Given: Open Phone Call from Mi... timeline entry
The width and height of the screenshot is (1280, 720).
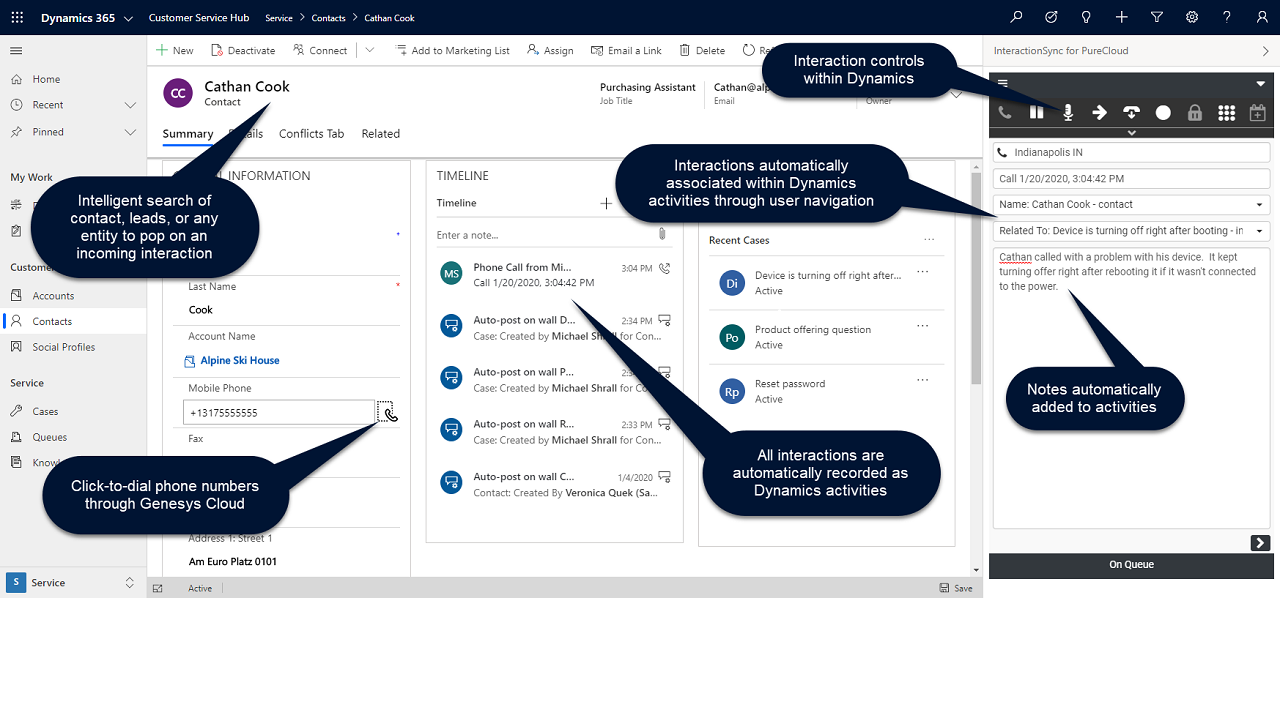Looking at the screenshot, I should (554, 275).
